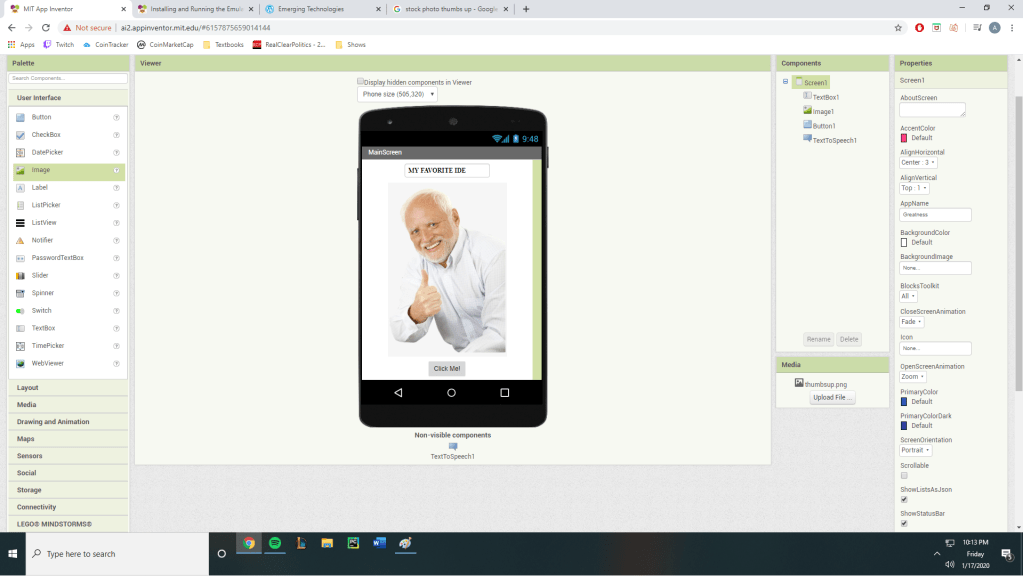This screenshot has width=1023, height=576.
Task: Click the TextToSpeech1 non-visible component icon
Action: tap(452, 446)
